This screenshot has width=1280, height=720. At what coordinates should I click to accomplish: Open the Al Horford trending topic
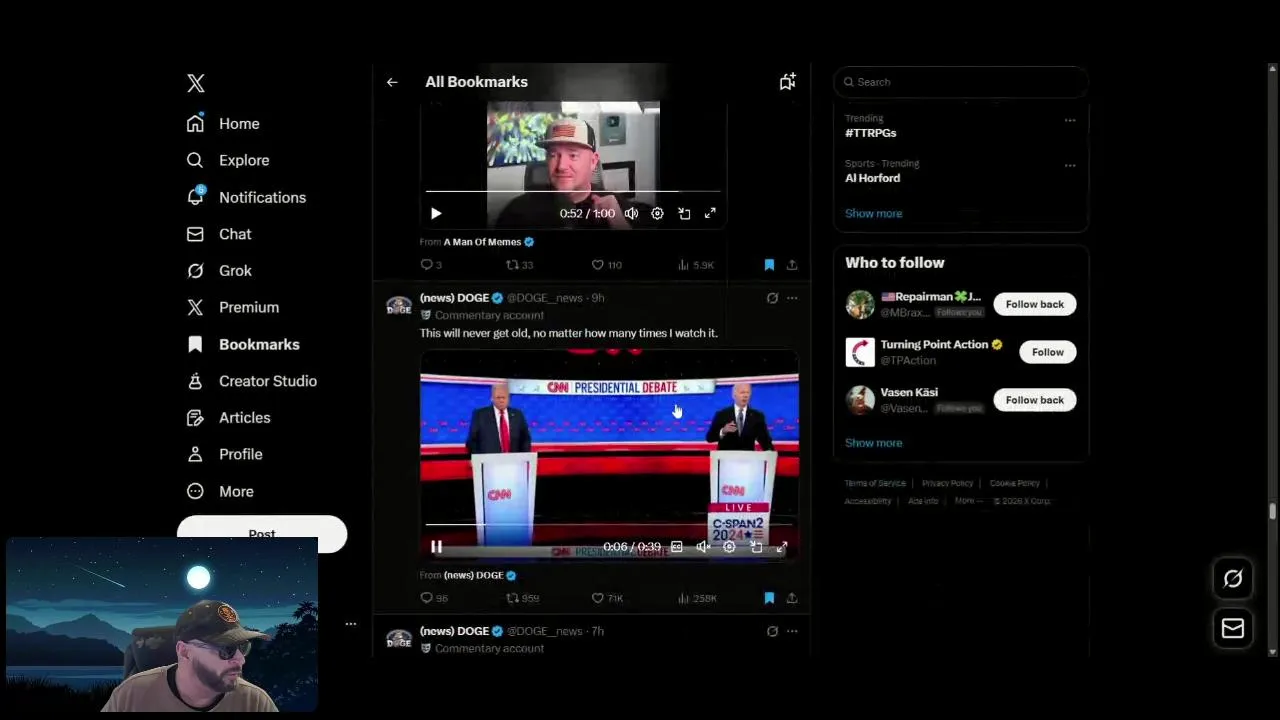click(873, 178)
